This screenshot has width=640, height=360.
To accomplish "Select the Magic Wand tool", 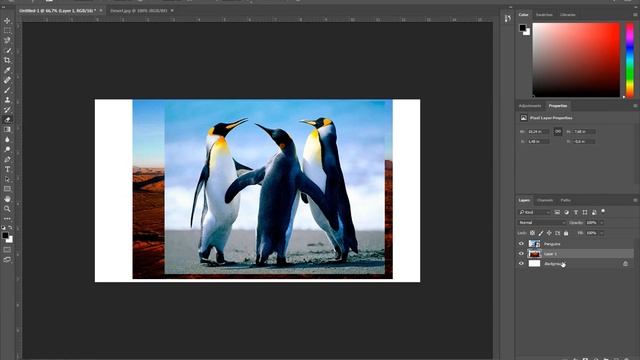I will tap(7, 50).
